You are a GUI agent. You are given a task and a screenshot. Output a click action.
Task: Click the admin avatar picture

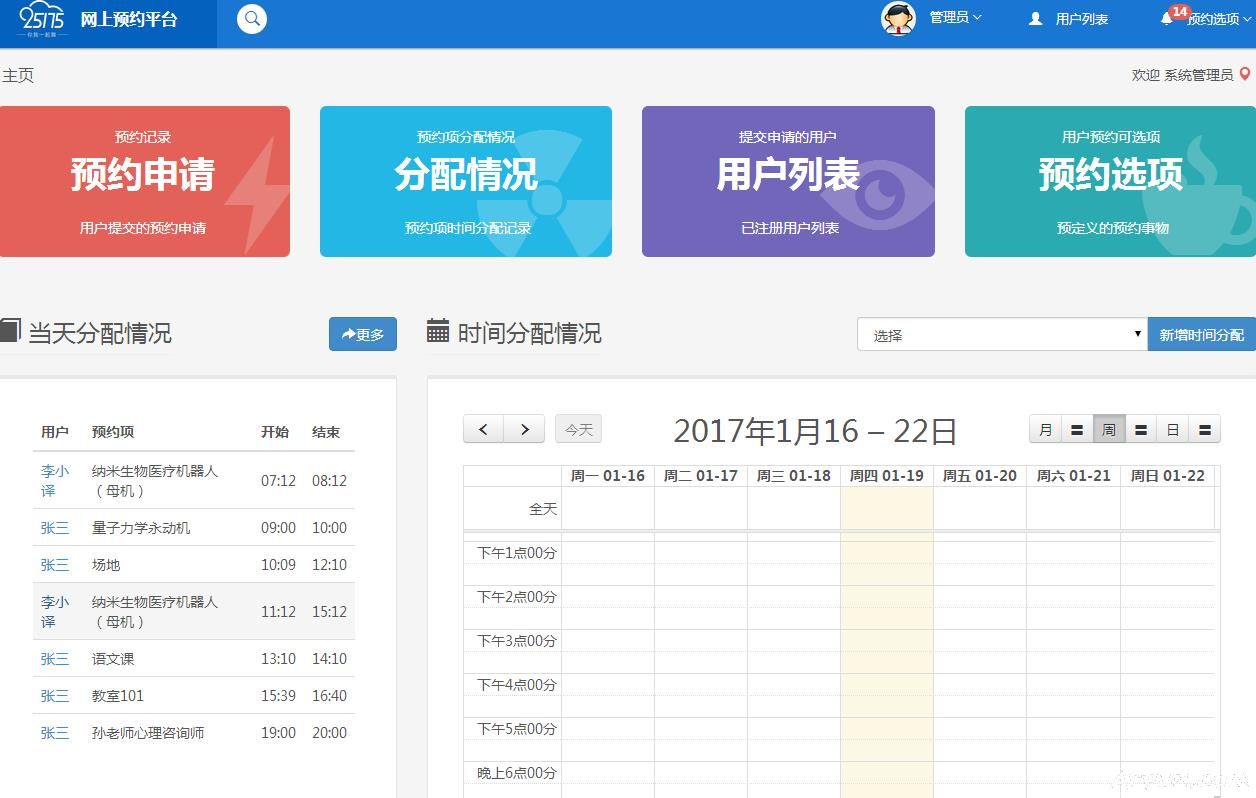point(896,17)
